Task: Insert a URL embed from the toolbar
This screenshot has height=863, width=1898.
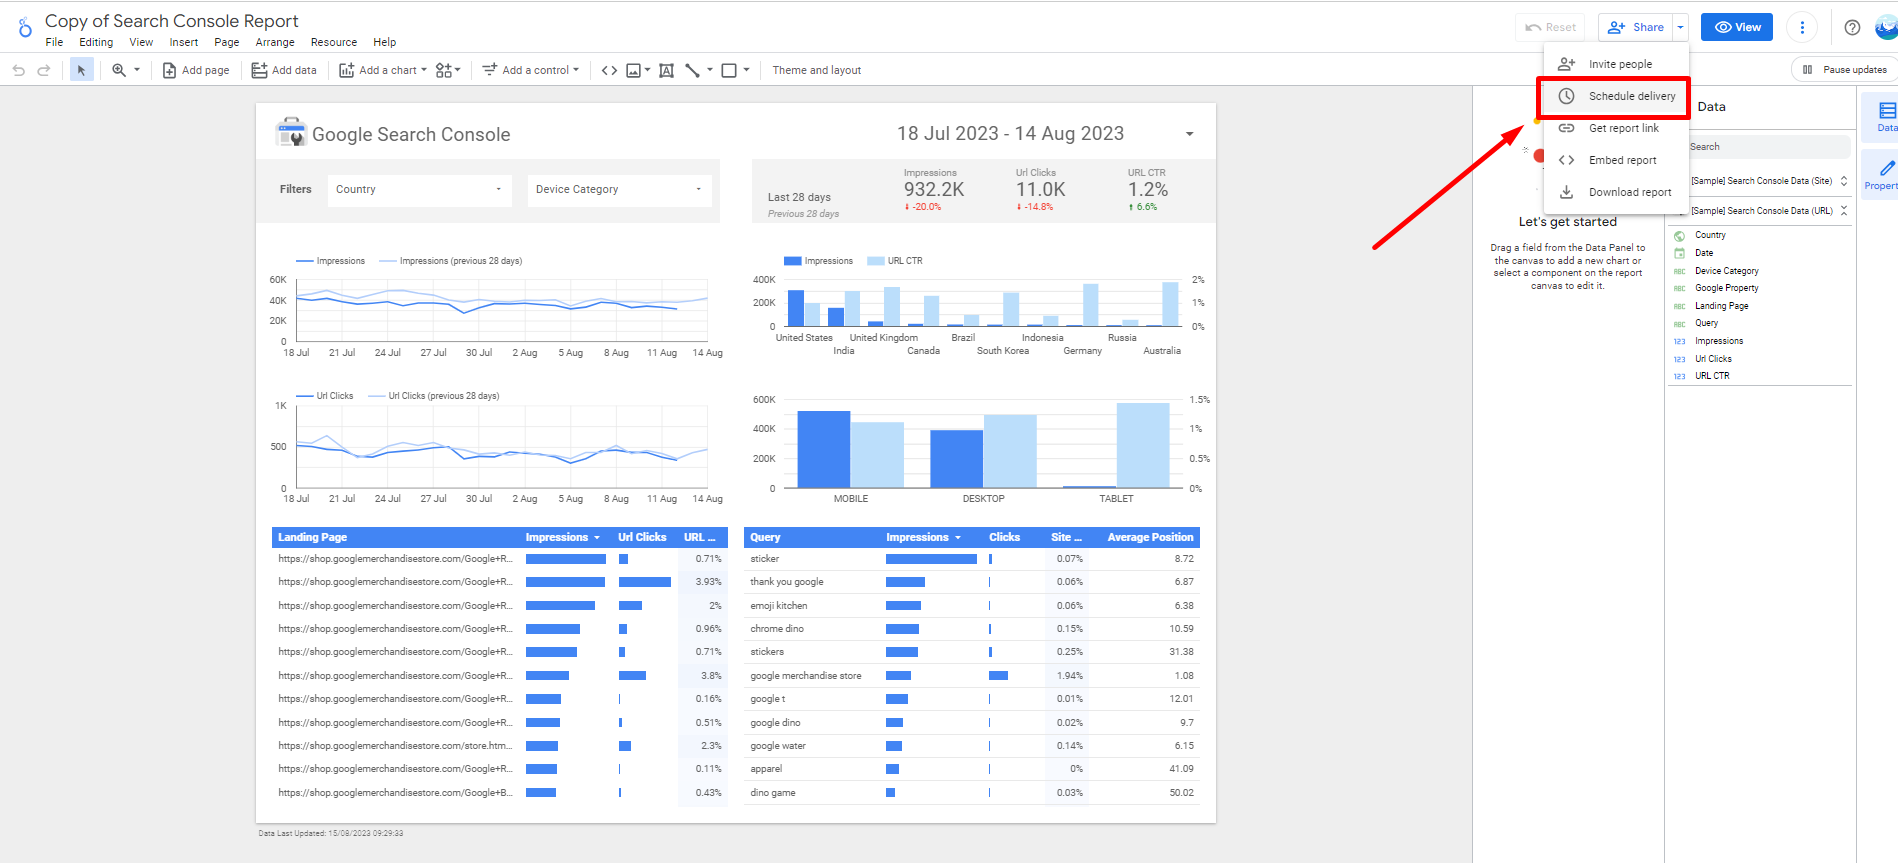Action: coord(609,70)
